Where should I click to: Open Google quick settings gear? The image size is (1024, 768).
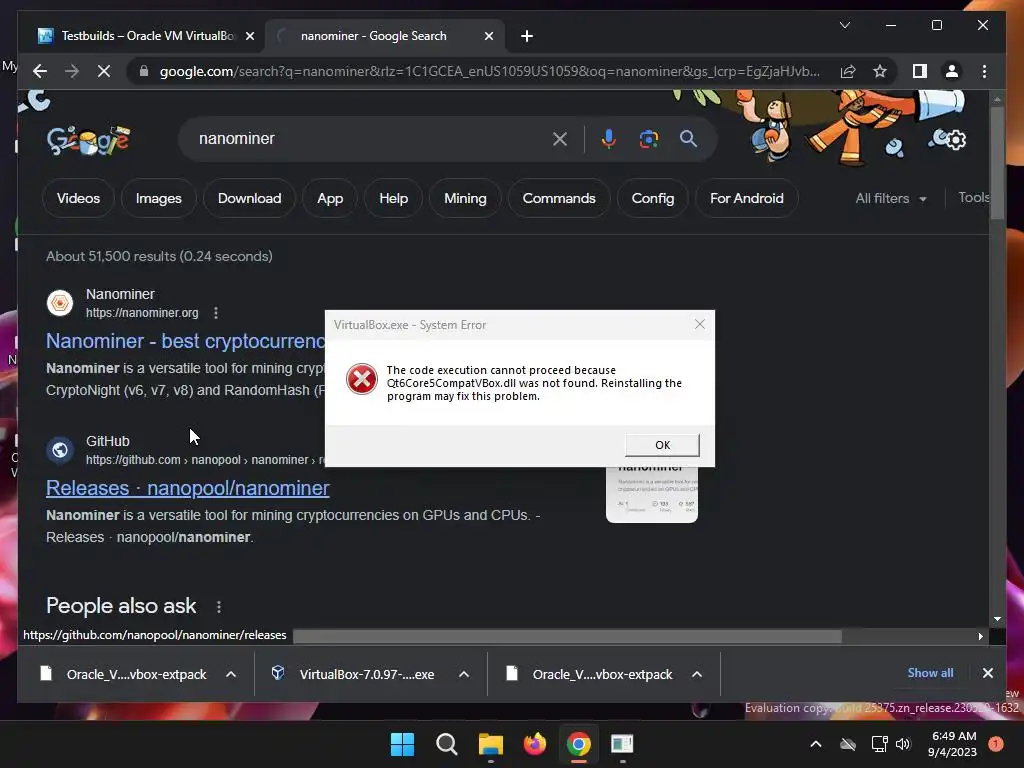955,140
